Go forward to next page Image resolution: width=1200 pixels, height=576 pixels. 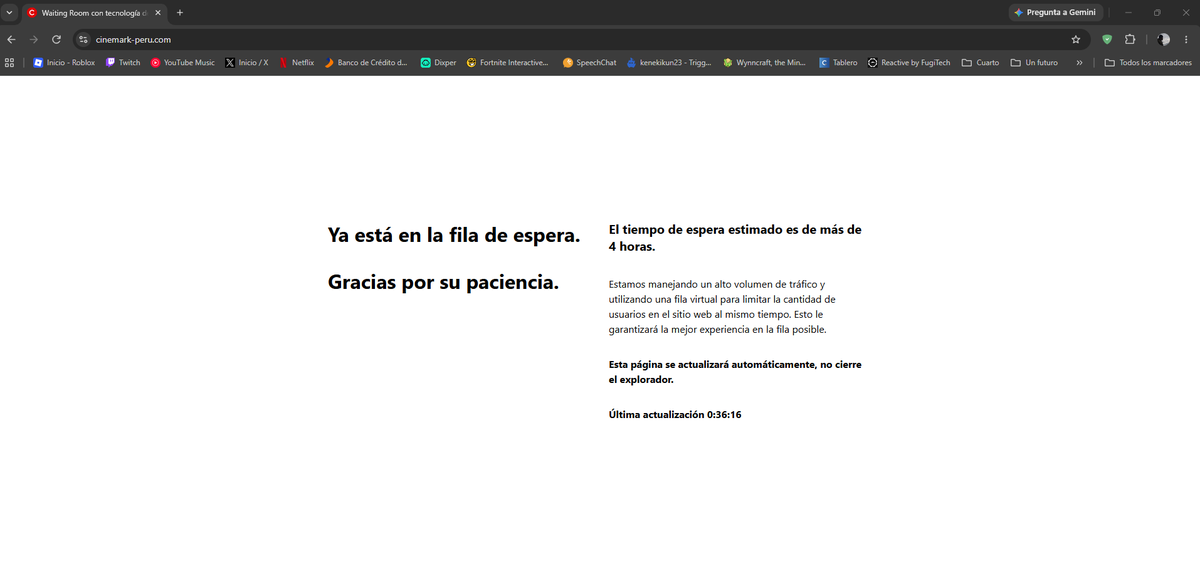tap(33, 39)
